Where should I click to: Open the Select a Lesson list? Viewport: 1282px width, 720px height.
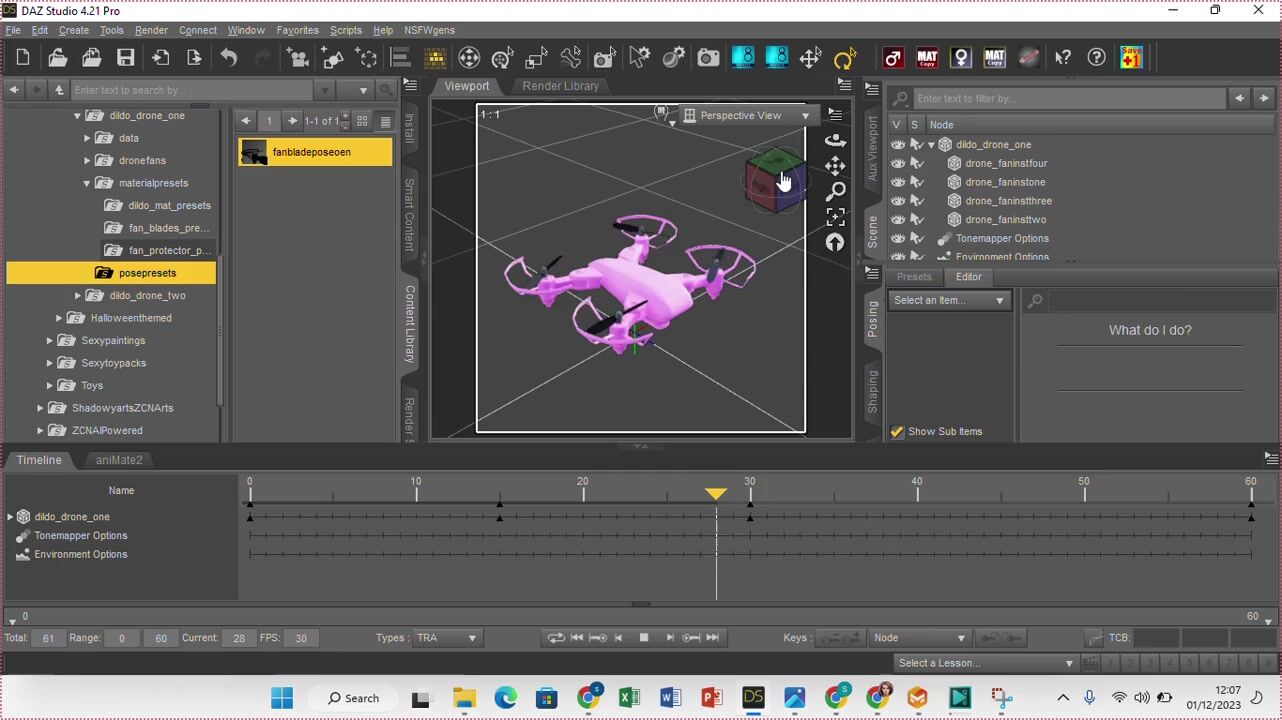click(x=985, y=663)
